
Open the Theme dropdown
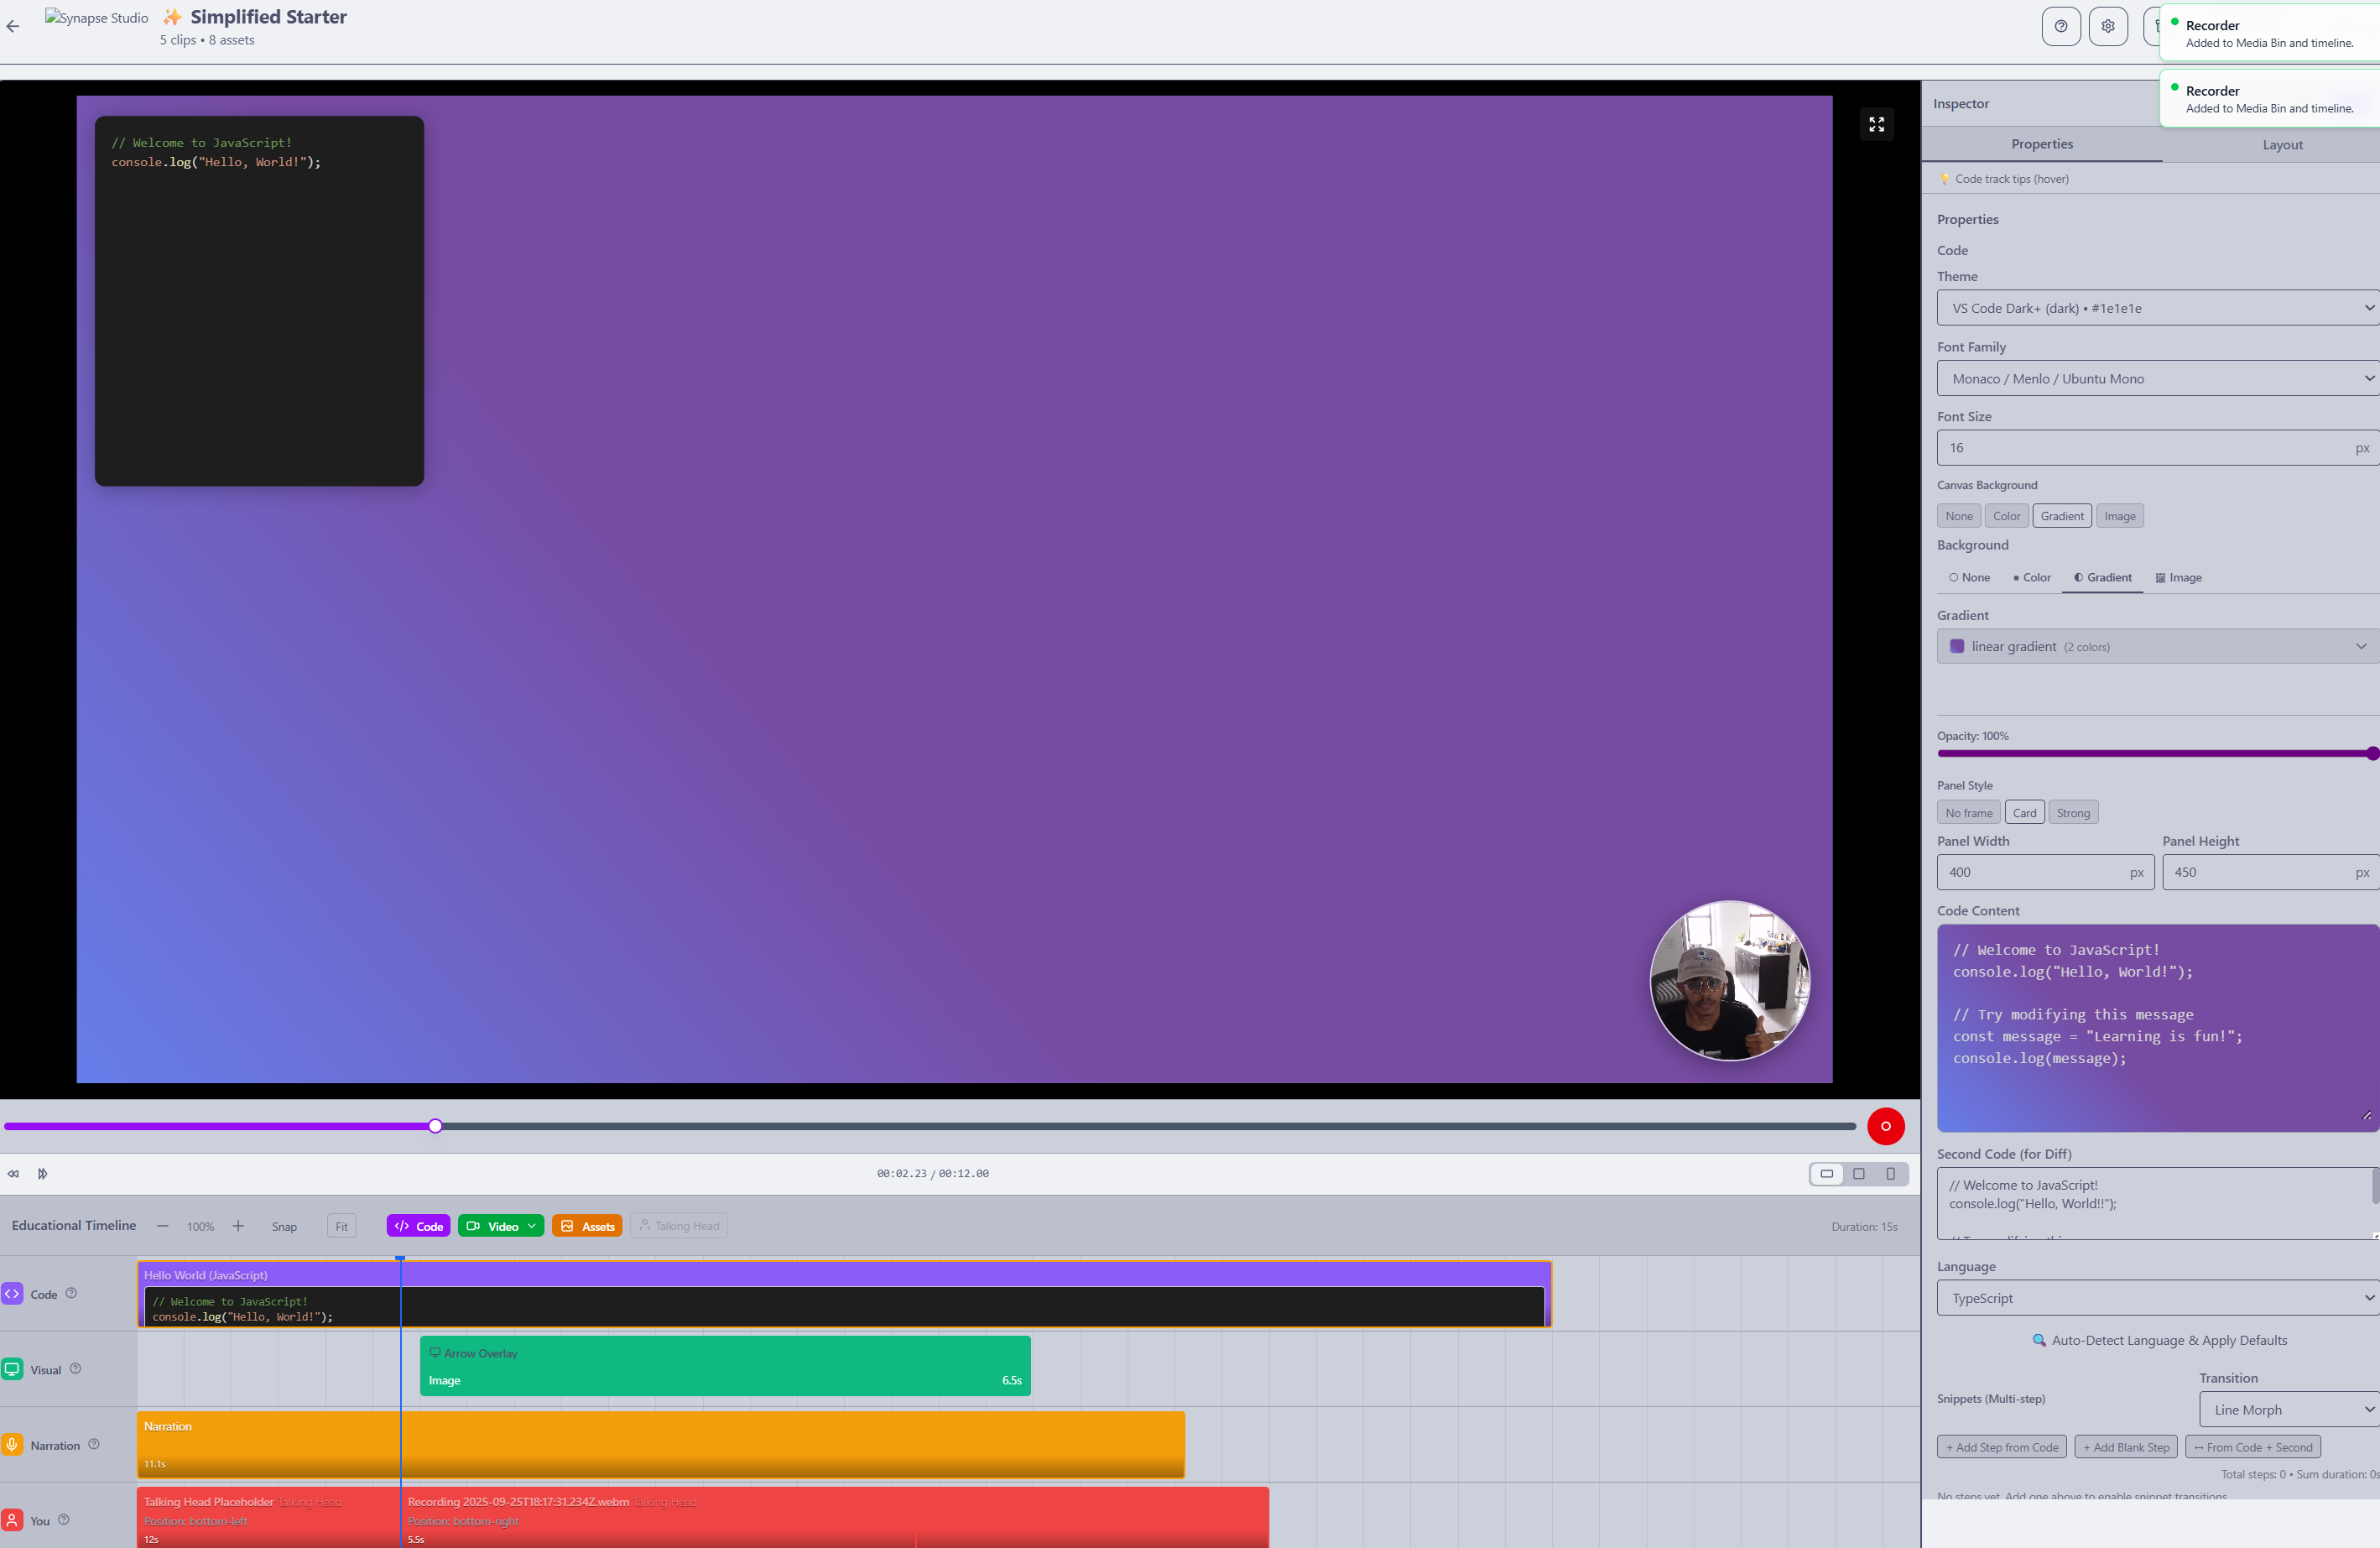[x=2156, y=308]
